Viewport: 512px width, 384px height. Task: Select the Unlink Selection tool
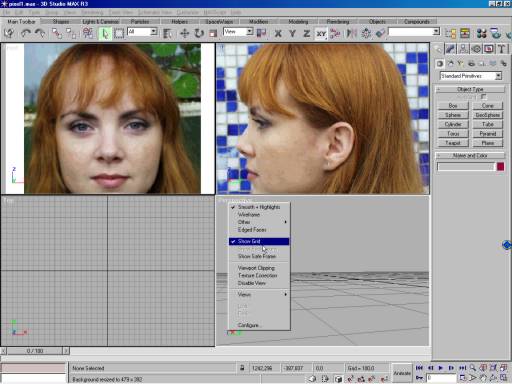click(71, 33)
